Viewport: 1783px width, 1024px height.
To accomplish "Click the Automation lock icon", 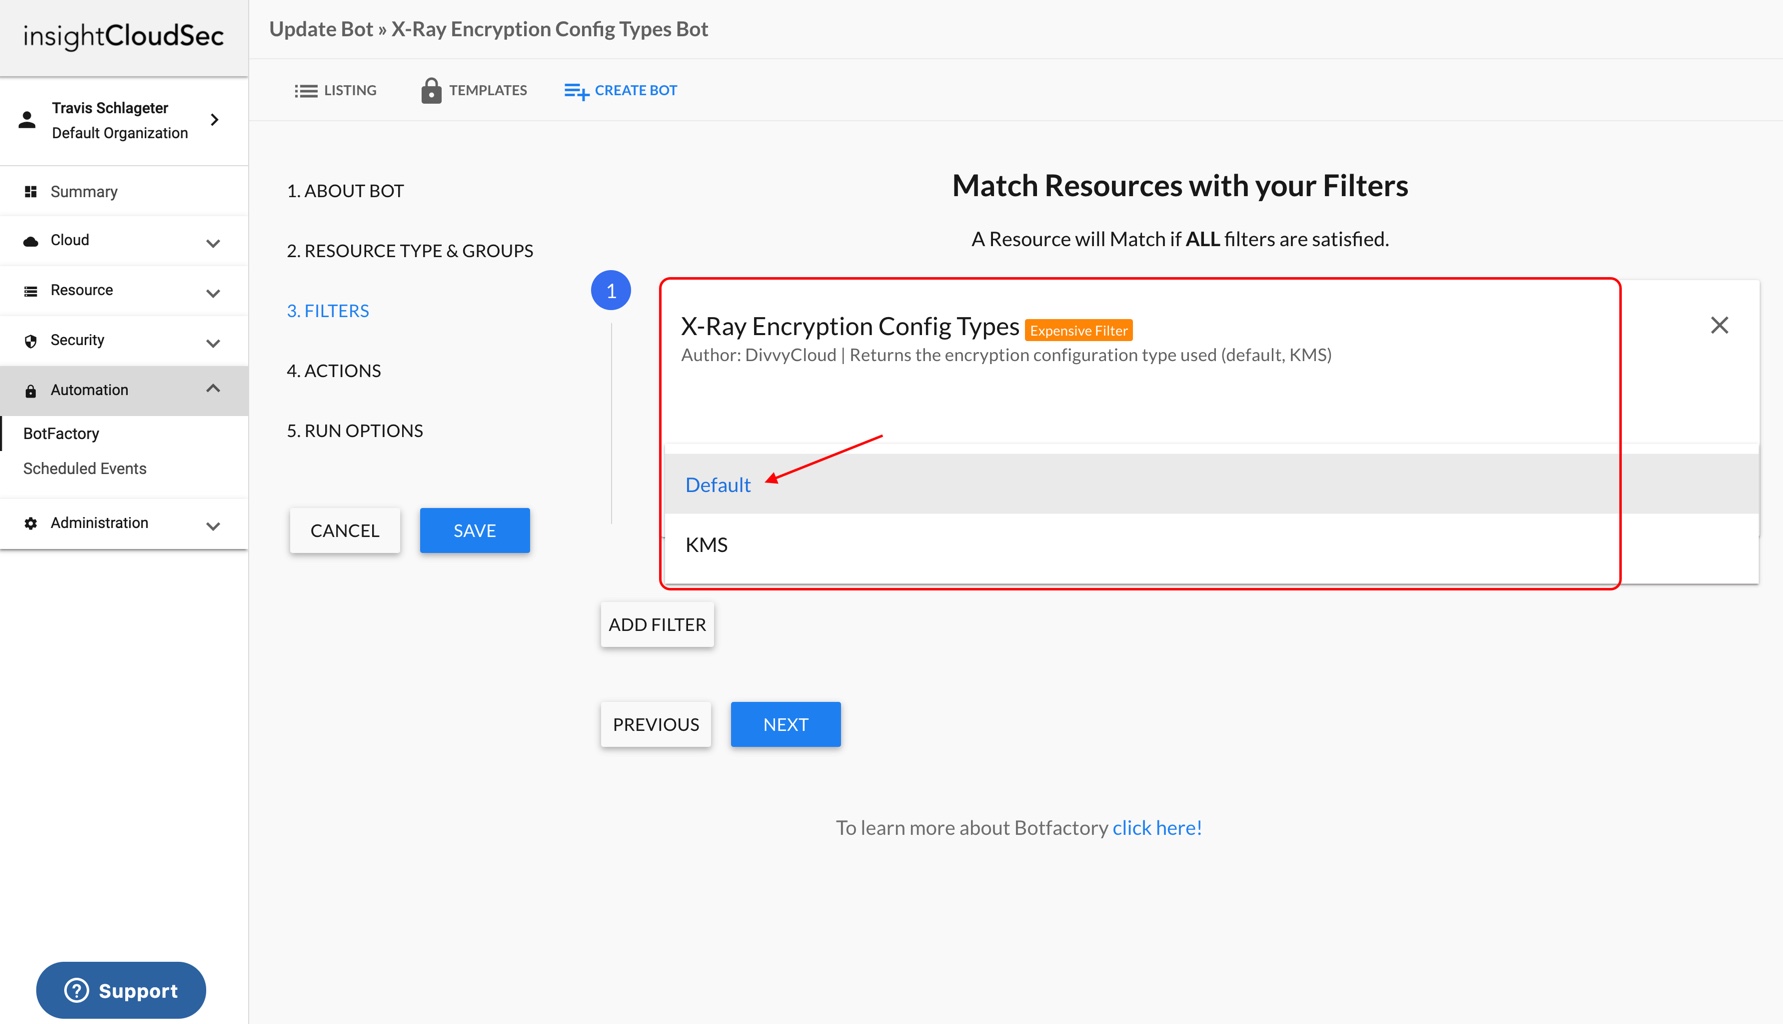I will click(31, 391).
